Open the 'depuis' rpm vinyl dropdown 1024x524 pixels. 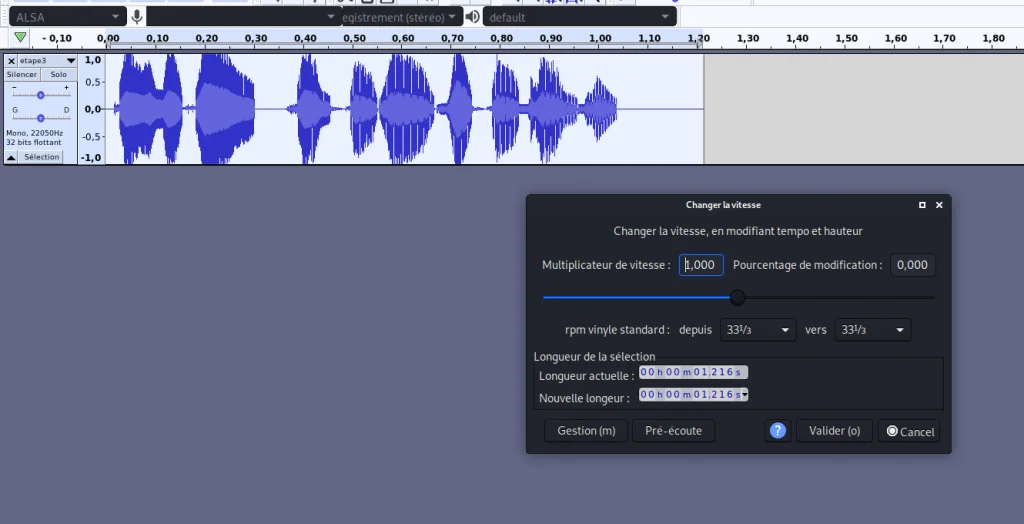[x=758, y=330]
